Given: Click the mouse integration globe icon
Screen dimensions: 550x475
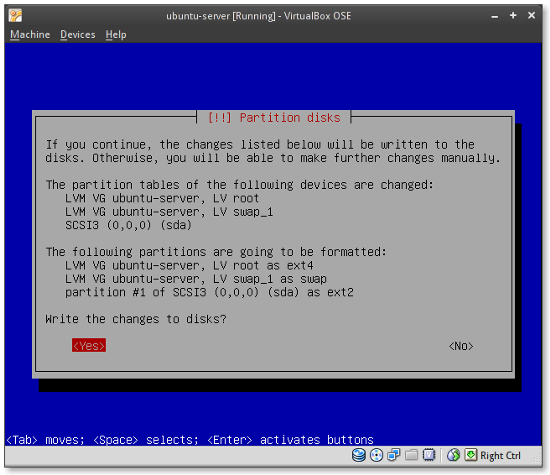Looking at the screenshot, I should tap(453, 455).
